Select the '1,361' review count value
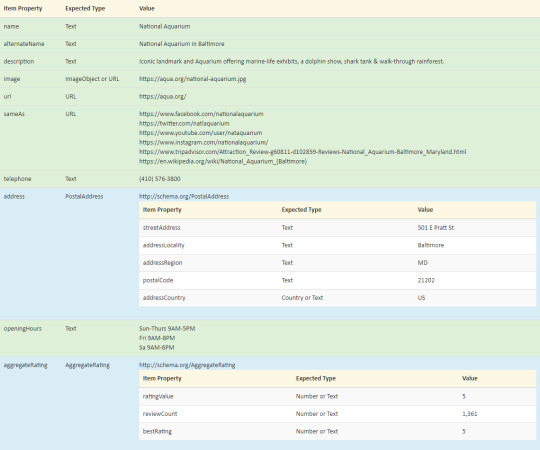This screenshot has height=450, width=540. tap(470, 414)
